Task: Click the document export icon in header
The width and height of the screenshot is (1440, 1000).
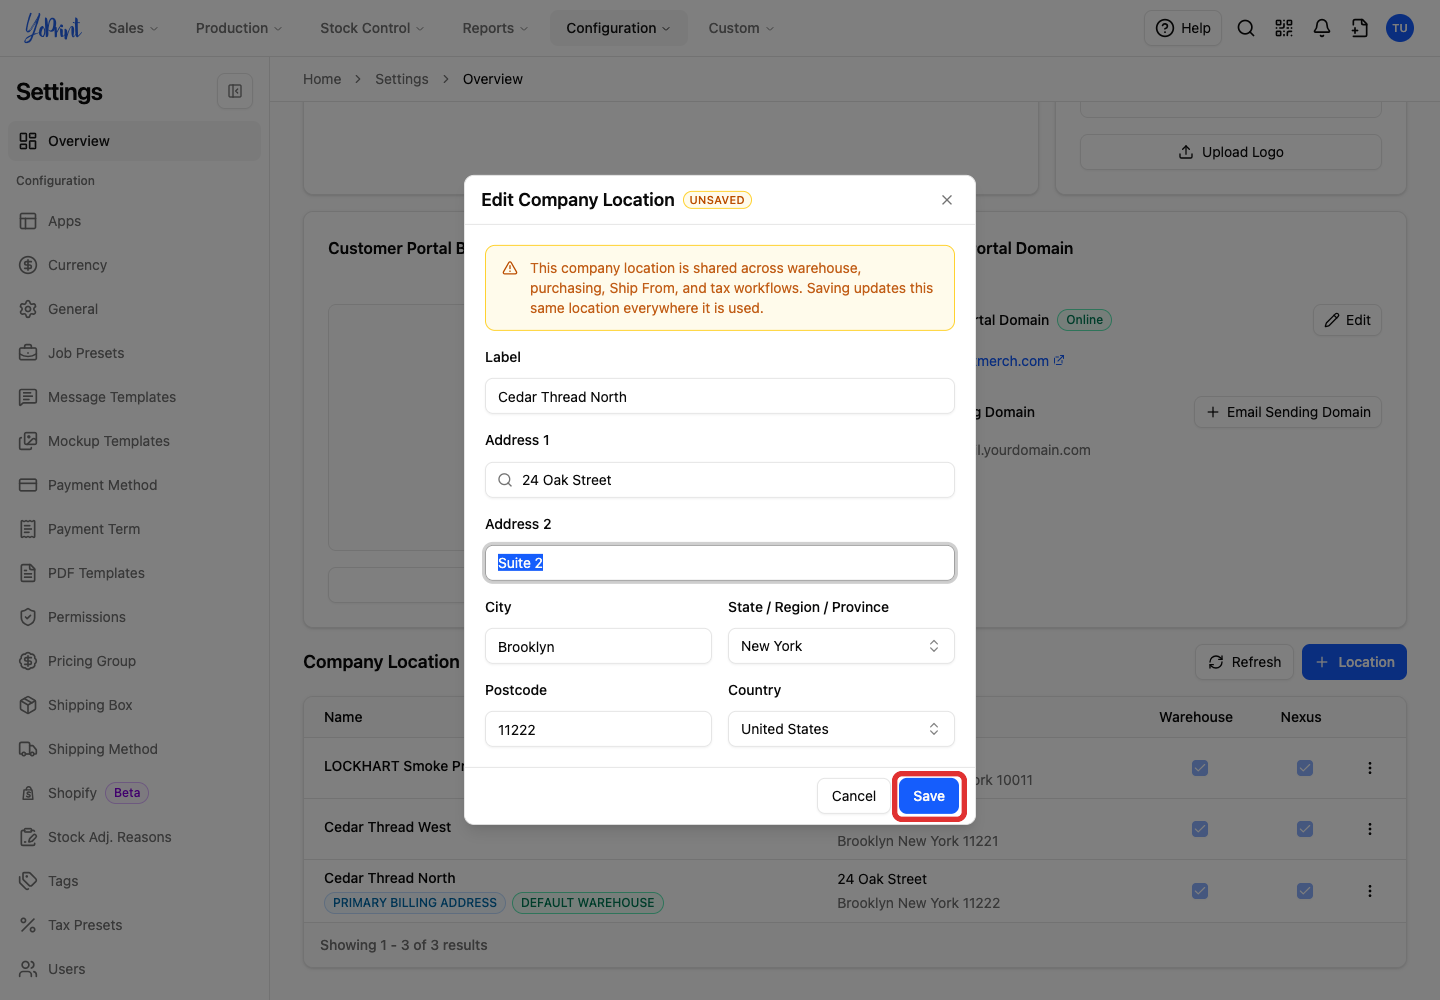Action: point(1360,28)
